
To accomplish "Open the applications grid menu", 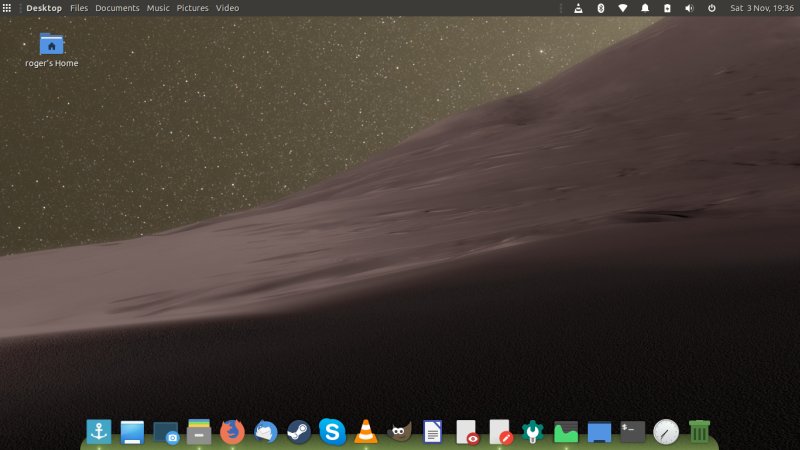I will [x=7, y=8].
